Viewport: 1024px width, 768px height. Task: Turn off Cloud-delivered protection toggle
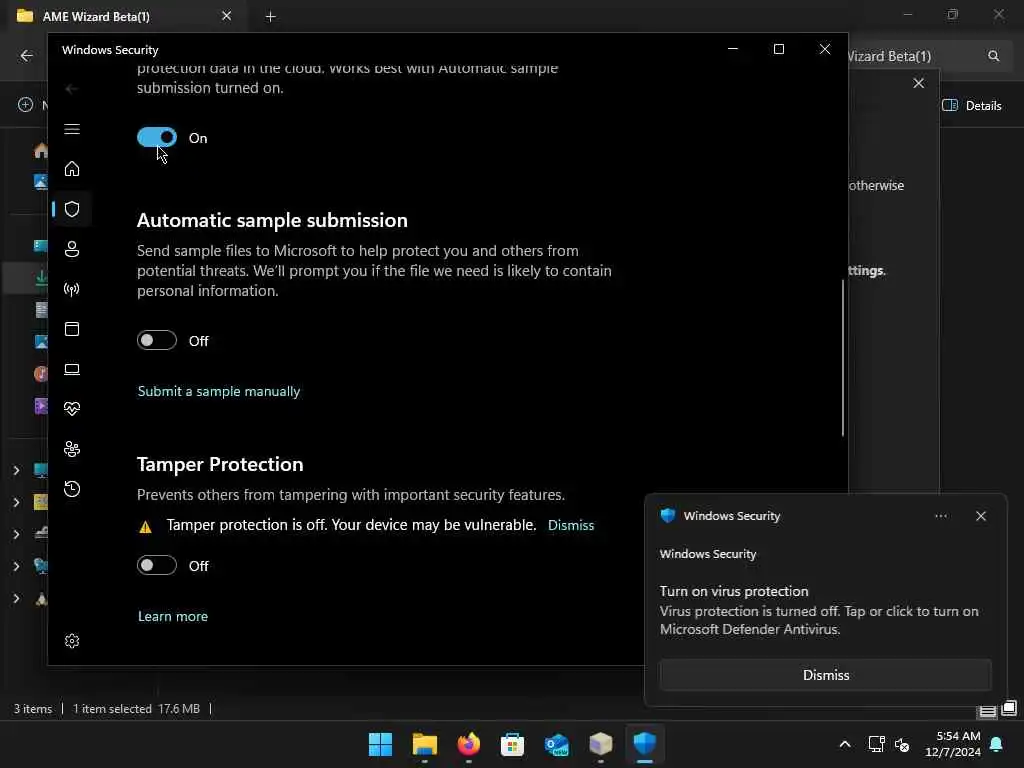157,137
